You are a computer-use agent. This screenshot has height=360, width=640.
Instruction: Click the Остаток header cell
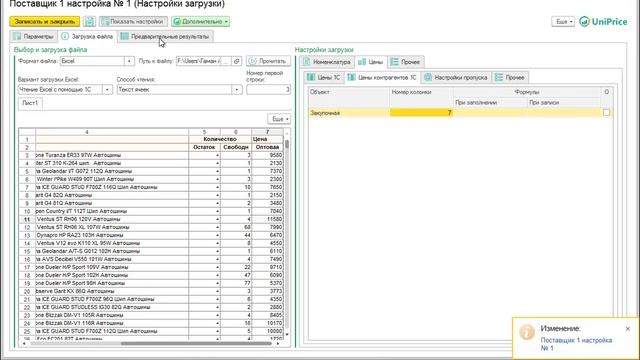(x=204, y=147)
